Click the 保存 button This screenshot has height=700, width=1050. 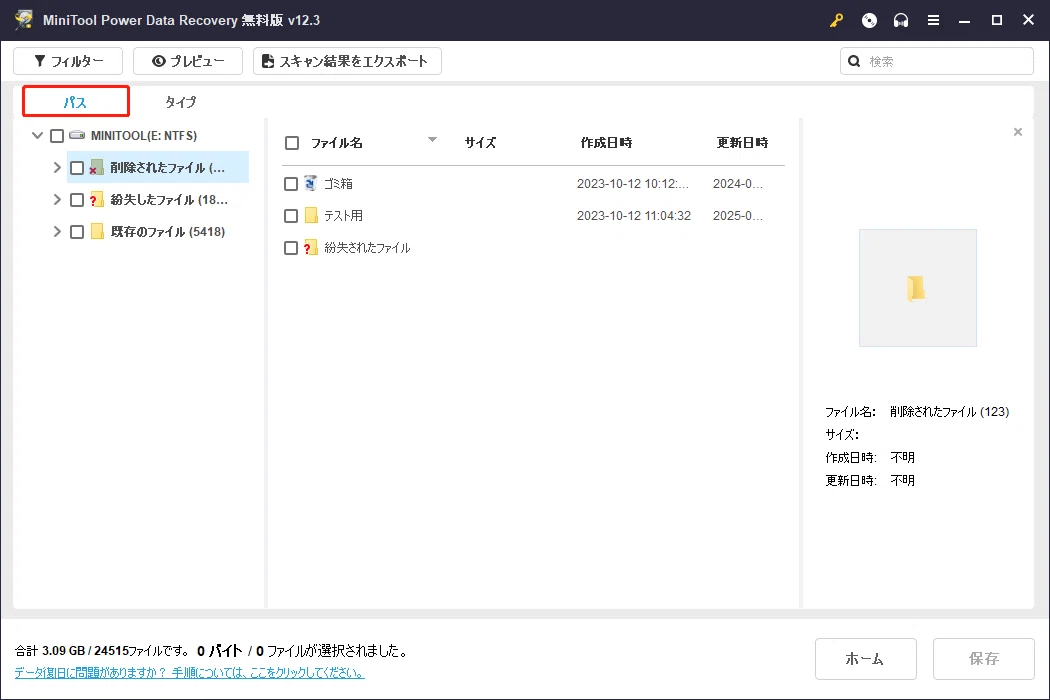pos(983,658)
